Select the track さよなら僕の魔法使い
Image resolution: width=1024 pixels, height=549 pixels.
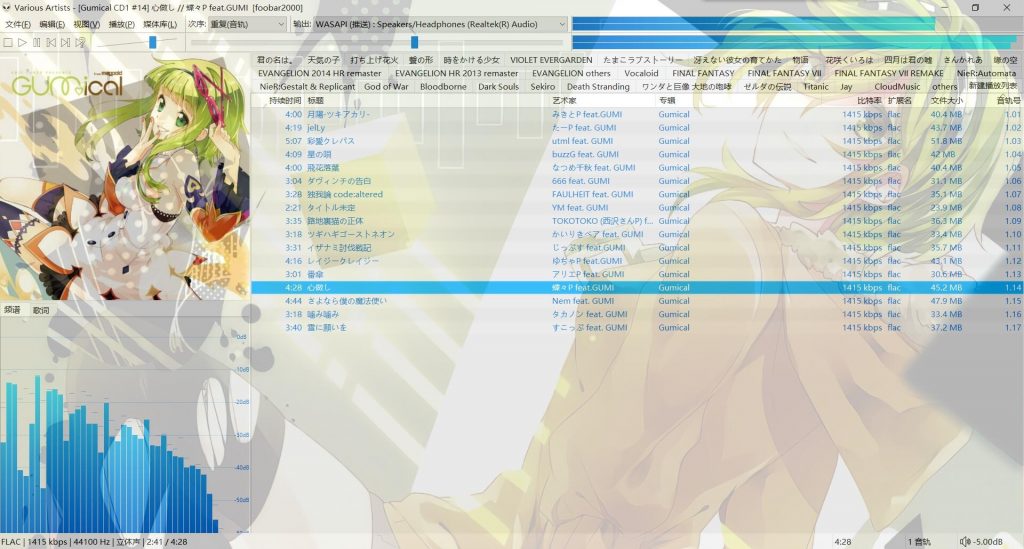tap(637, 301)
